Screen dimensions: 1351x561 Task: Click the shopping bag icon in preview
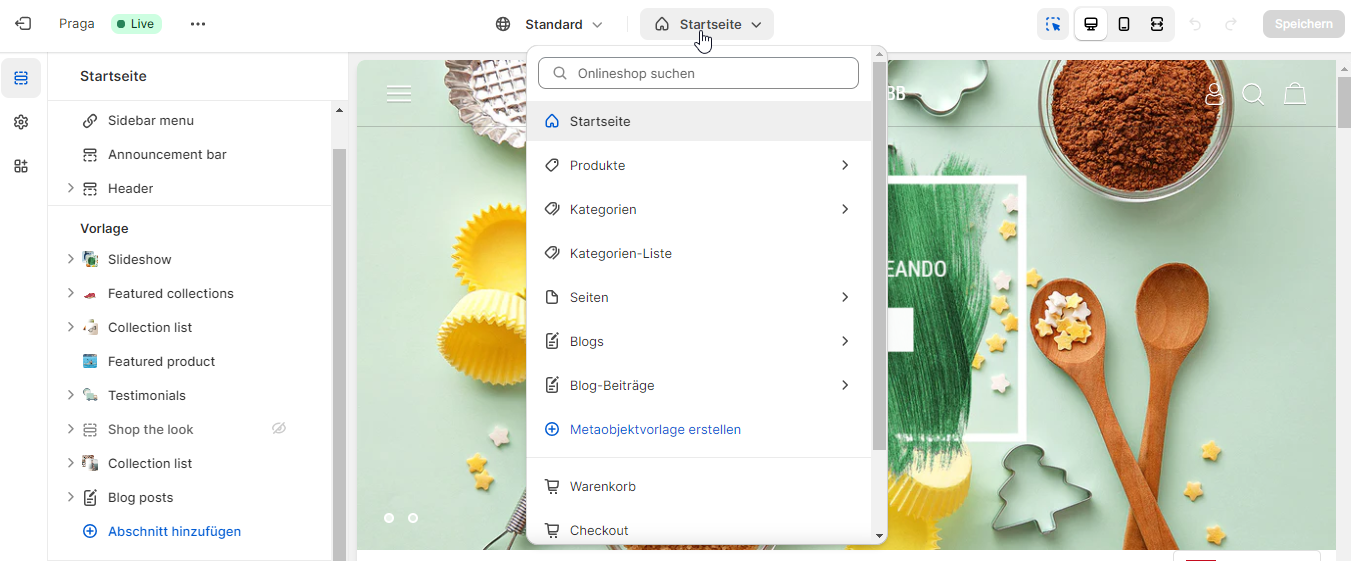click(x=1295, y=94)
